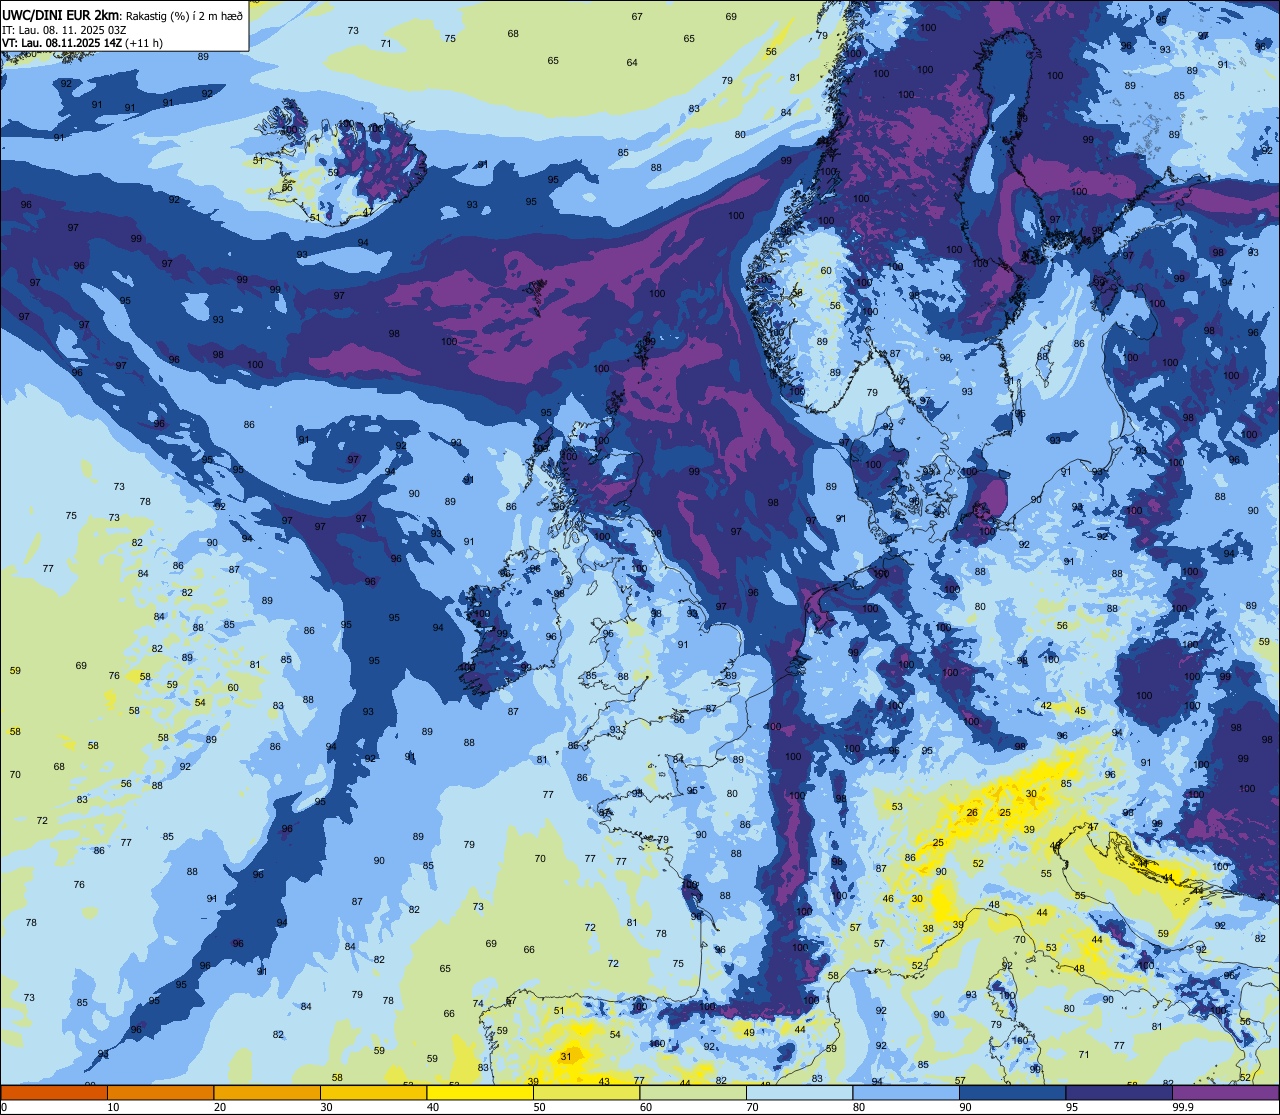The image size is (1280, 1115).
Task: Select the 'VT: Lau. 08.11.2025 14Z (+11 h)' line
Action: tap(82, 42)
